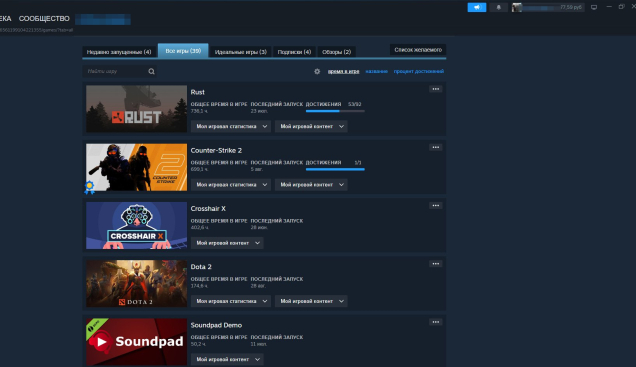Expand Crosshair X game content dropdown
636x367 pixels.
(227, 243)
